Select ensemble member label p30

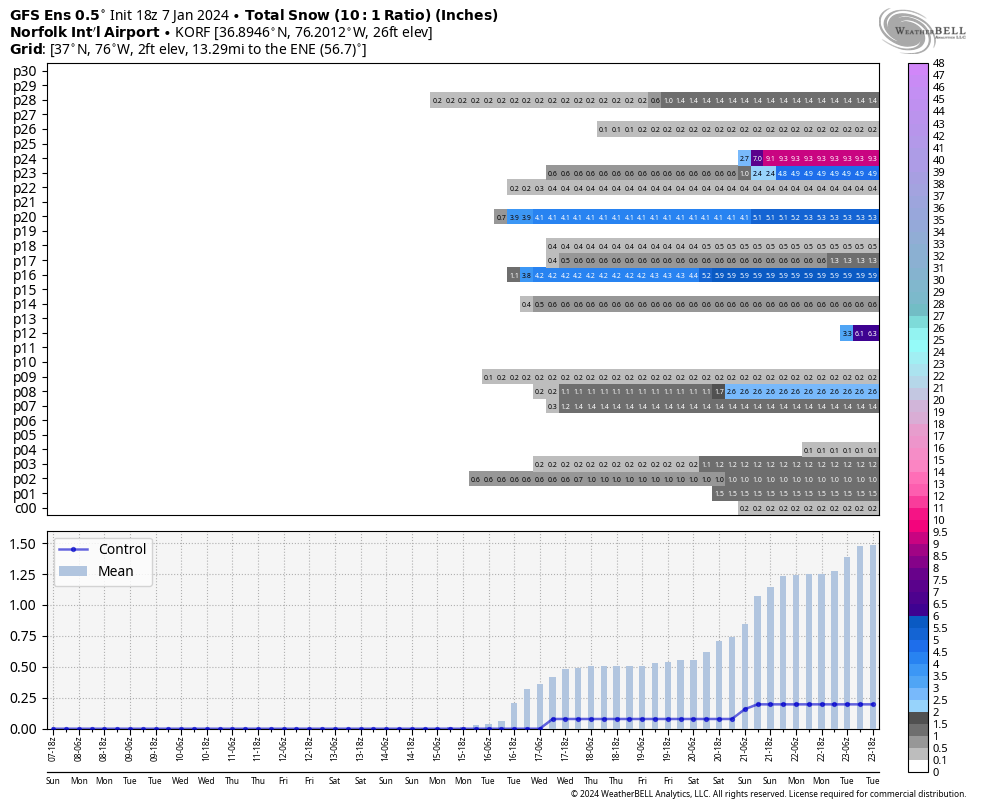point(25,72)
